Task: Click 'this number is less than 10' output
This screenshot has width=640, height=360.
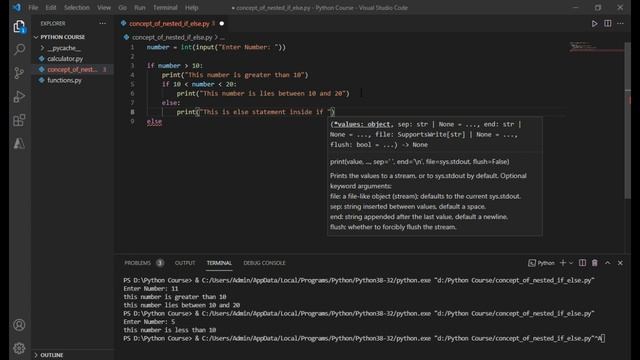Action: tap(170, 330)
